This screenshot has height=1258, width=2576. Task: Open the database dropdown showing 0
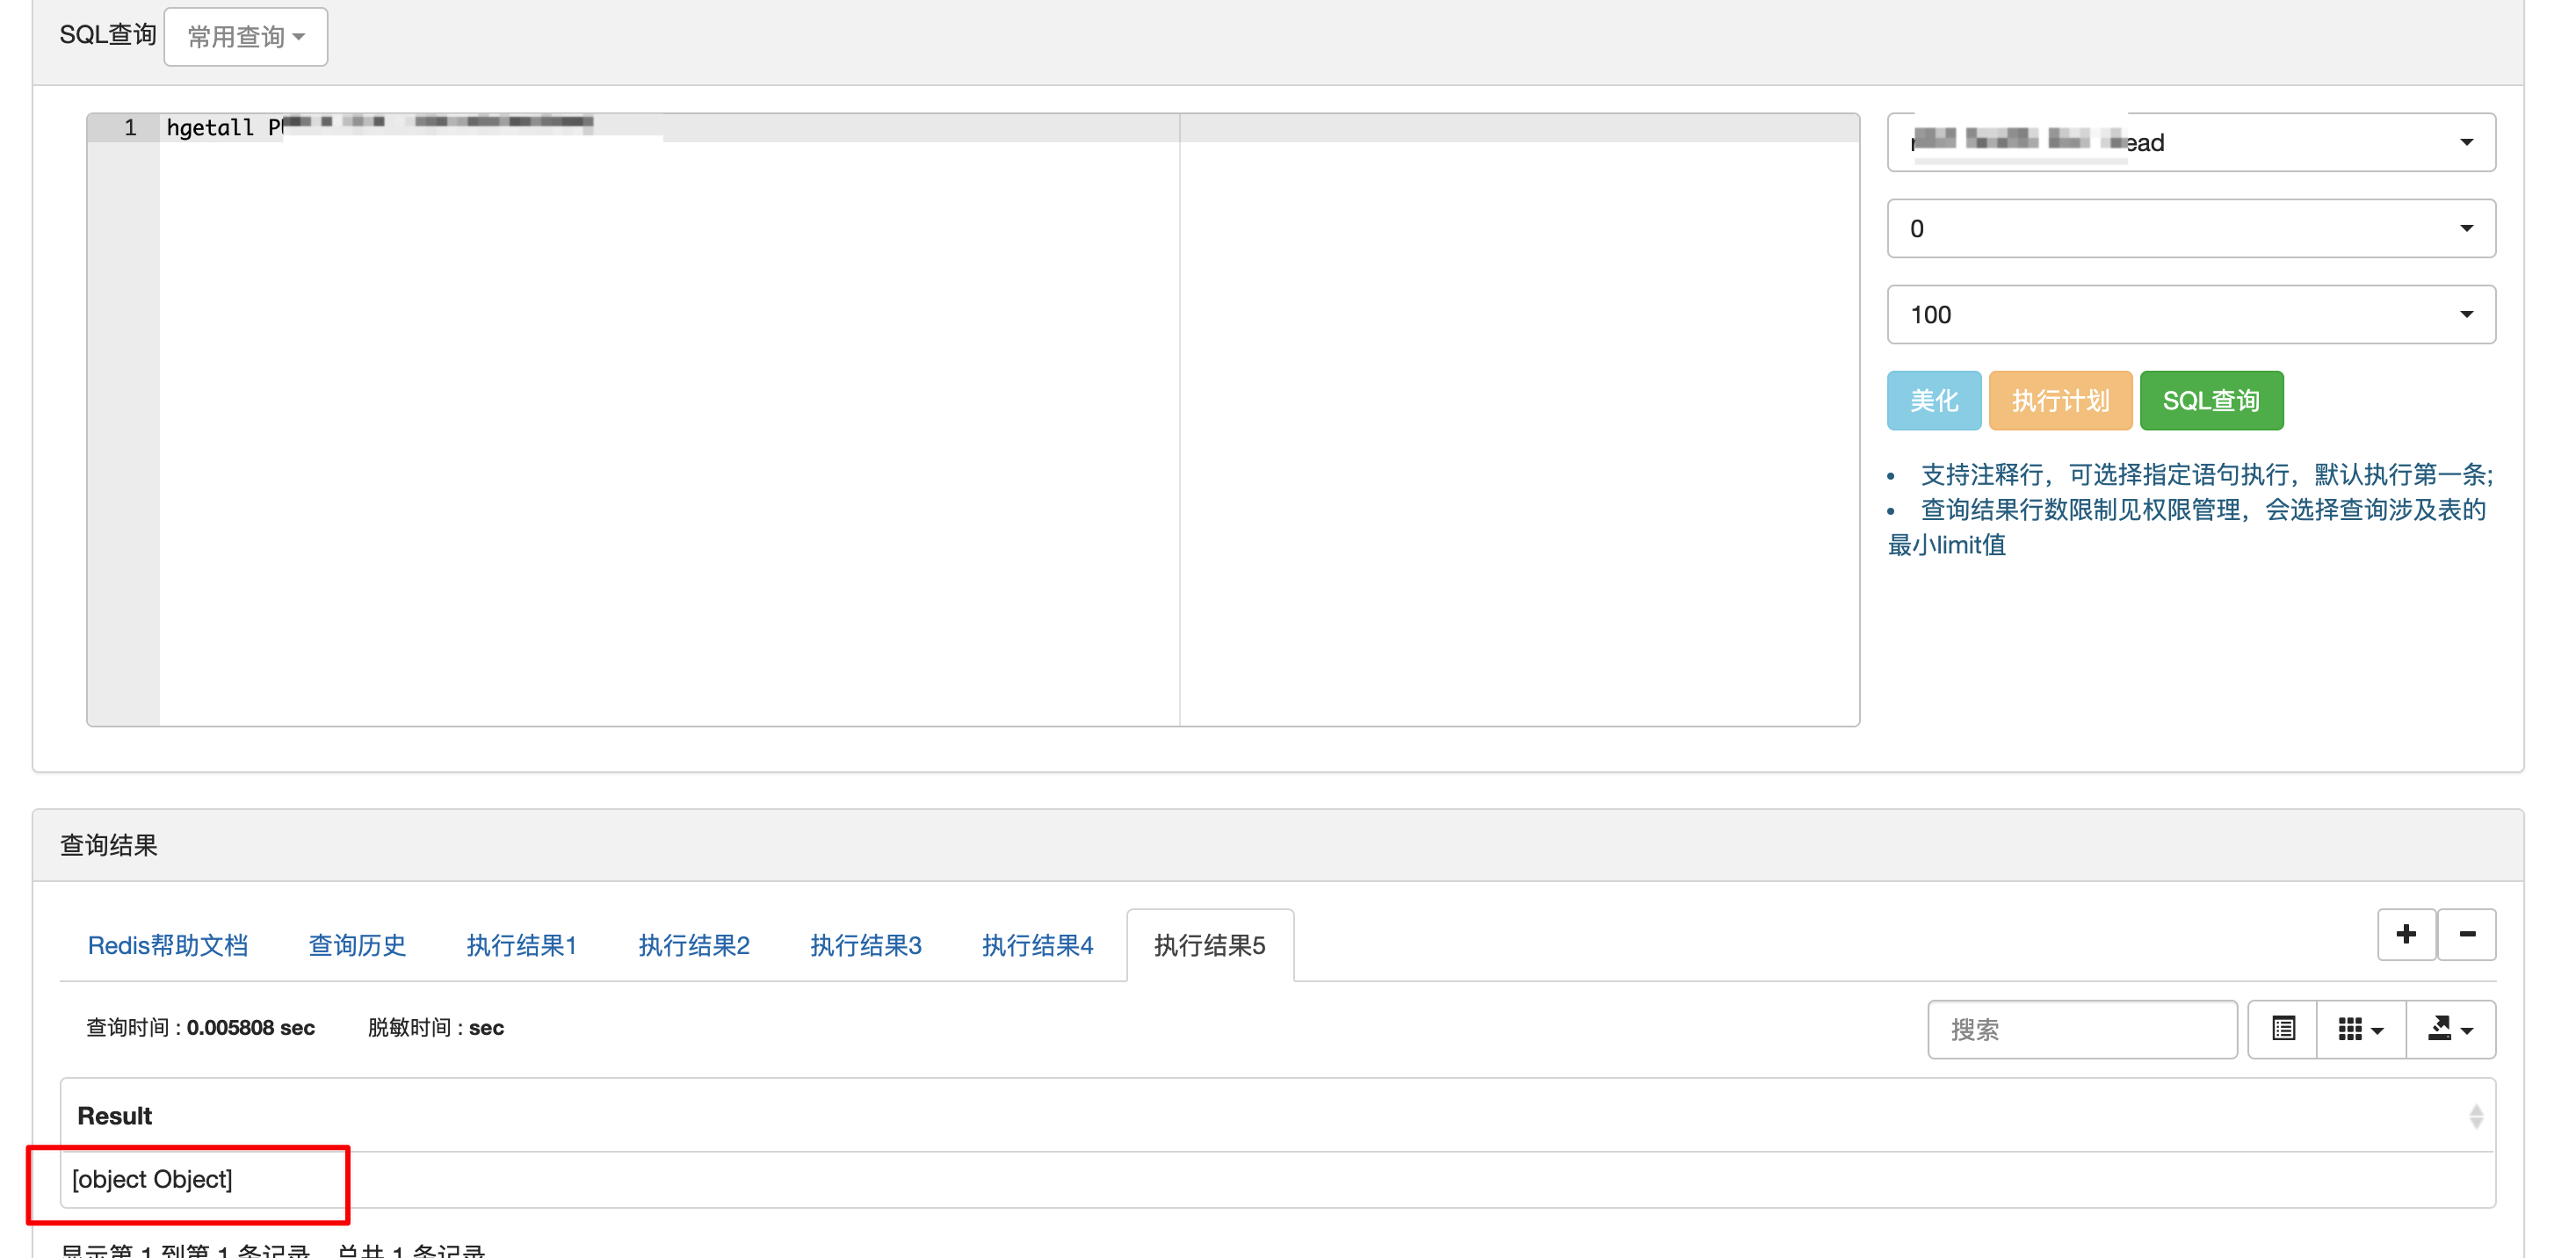pyautogui.click(x=2190, y=229)
